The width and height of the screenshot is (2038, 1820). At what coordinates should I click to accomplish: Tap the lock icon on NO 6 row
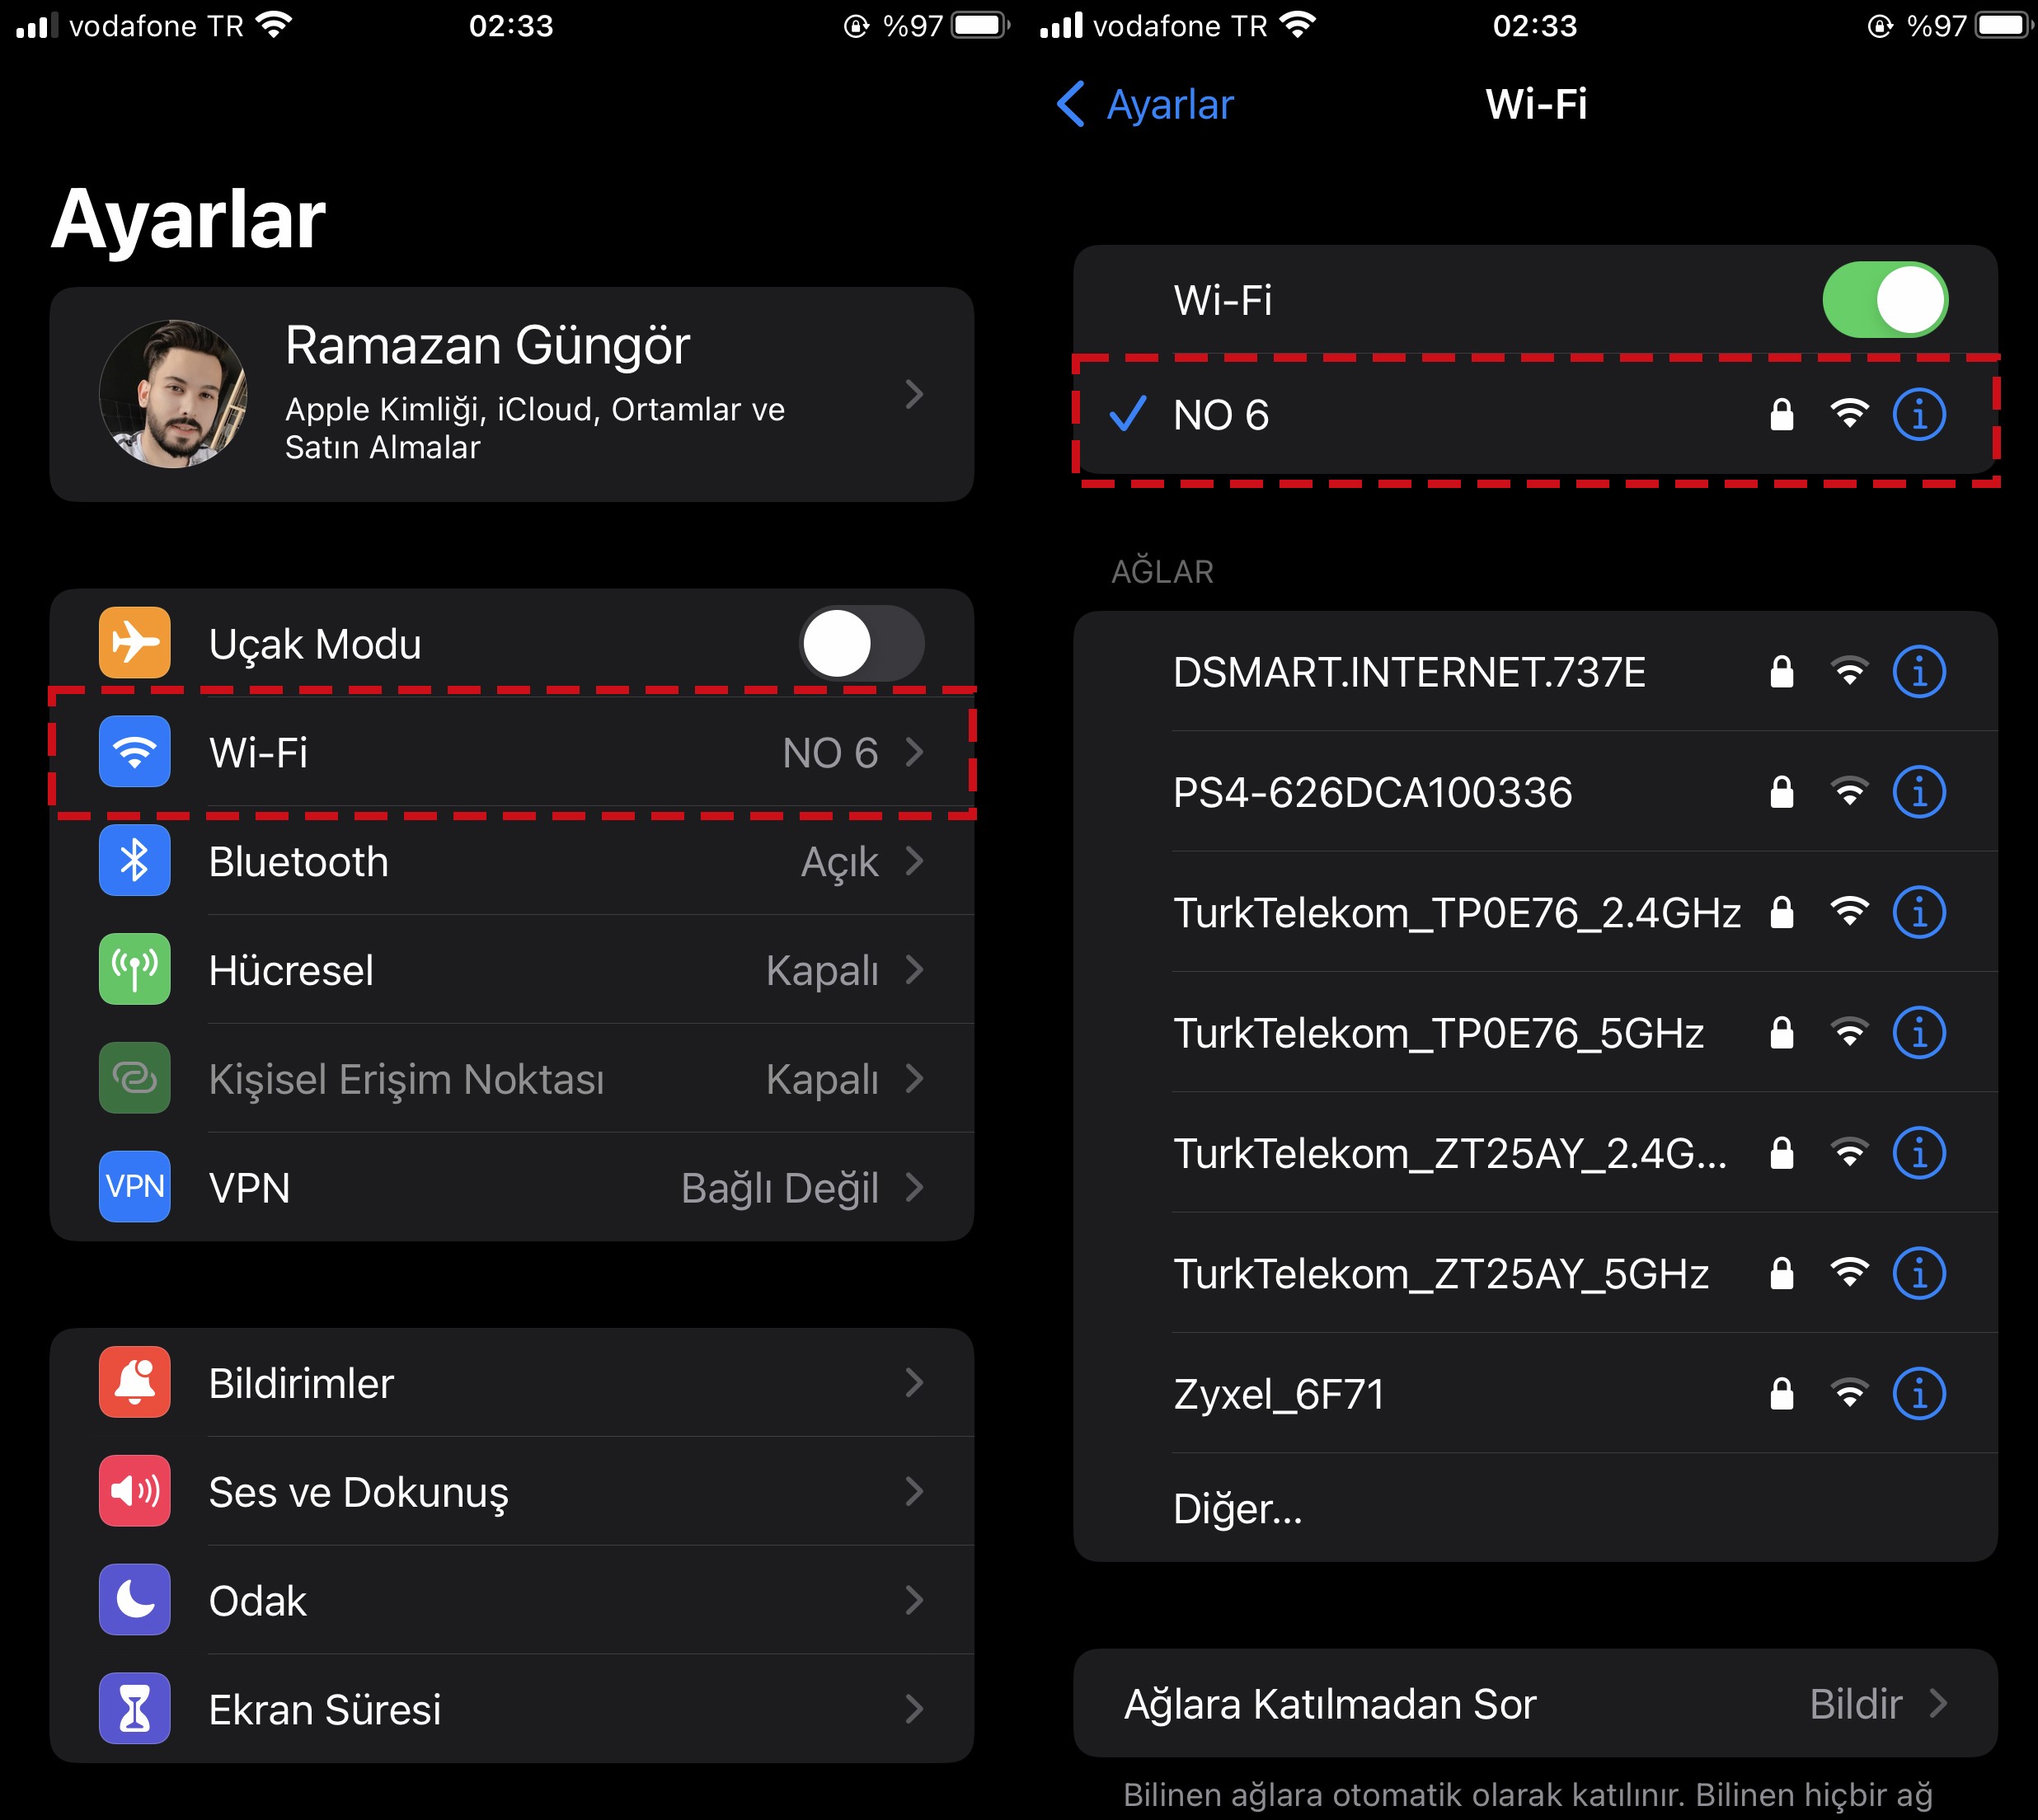coord(1781,414)
